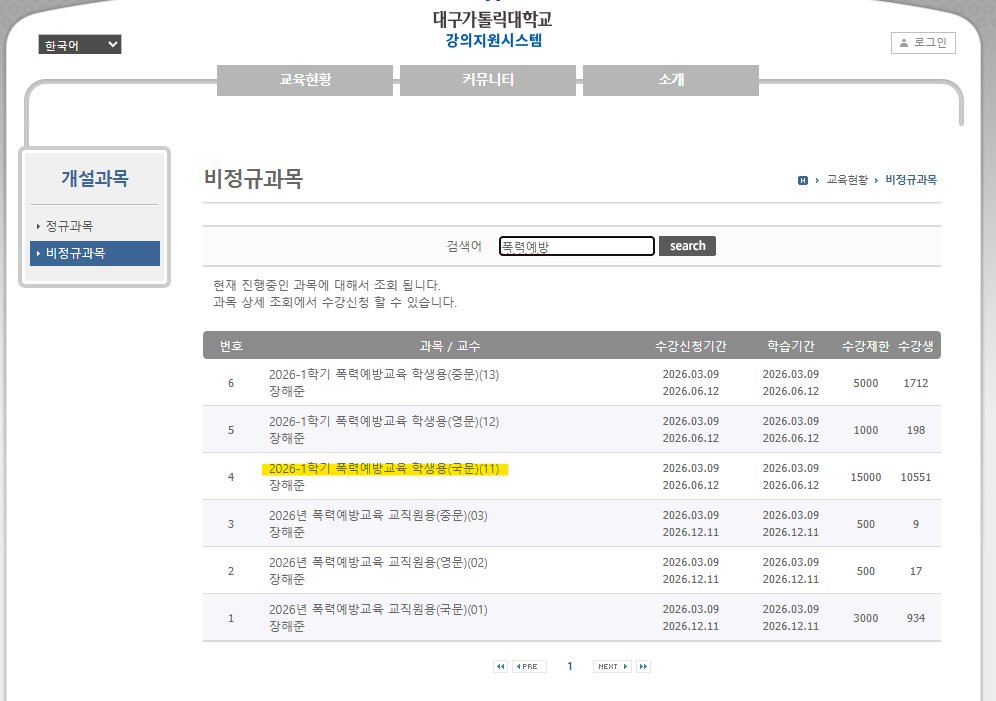Open 폭력예방교육 학생용(영문)(12) course
Viewport: 996px width, 701px height.
(x=384, y=422)
